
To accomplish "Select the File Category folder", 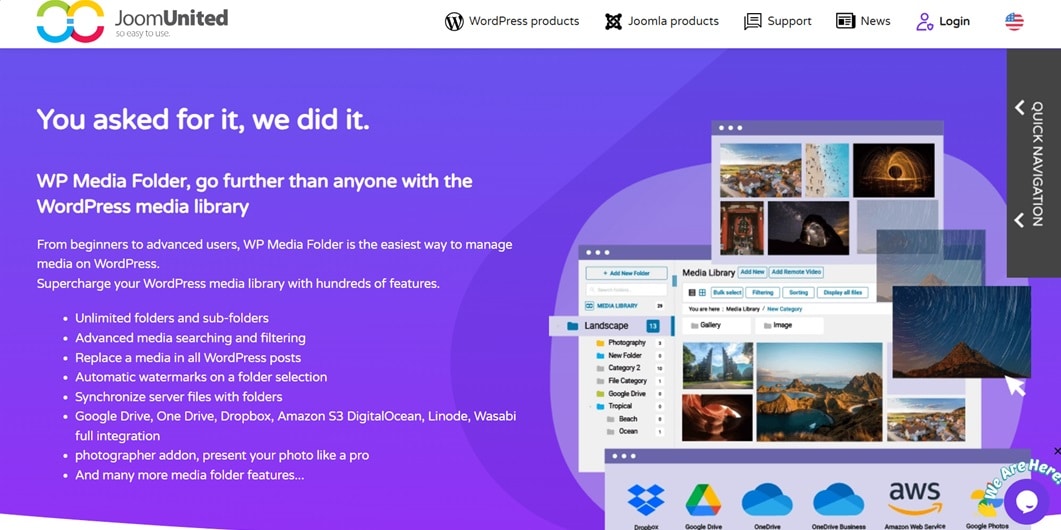I will 629,381.
